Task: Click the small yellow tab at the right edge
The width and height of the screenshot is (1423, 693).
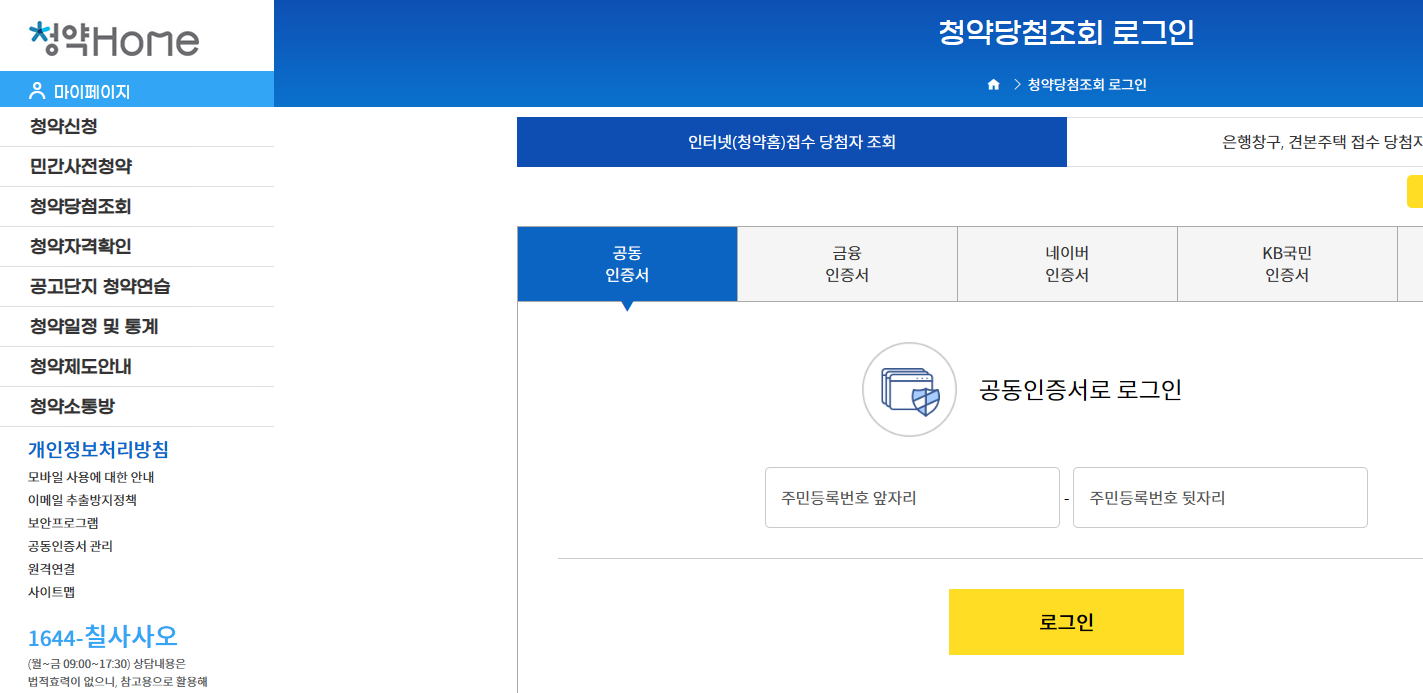Action: point(1416,189)
